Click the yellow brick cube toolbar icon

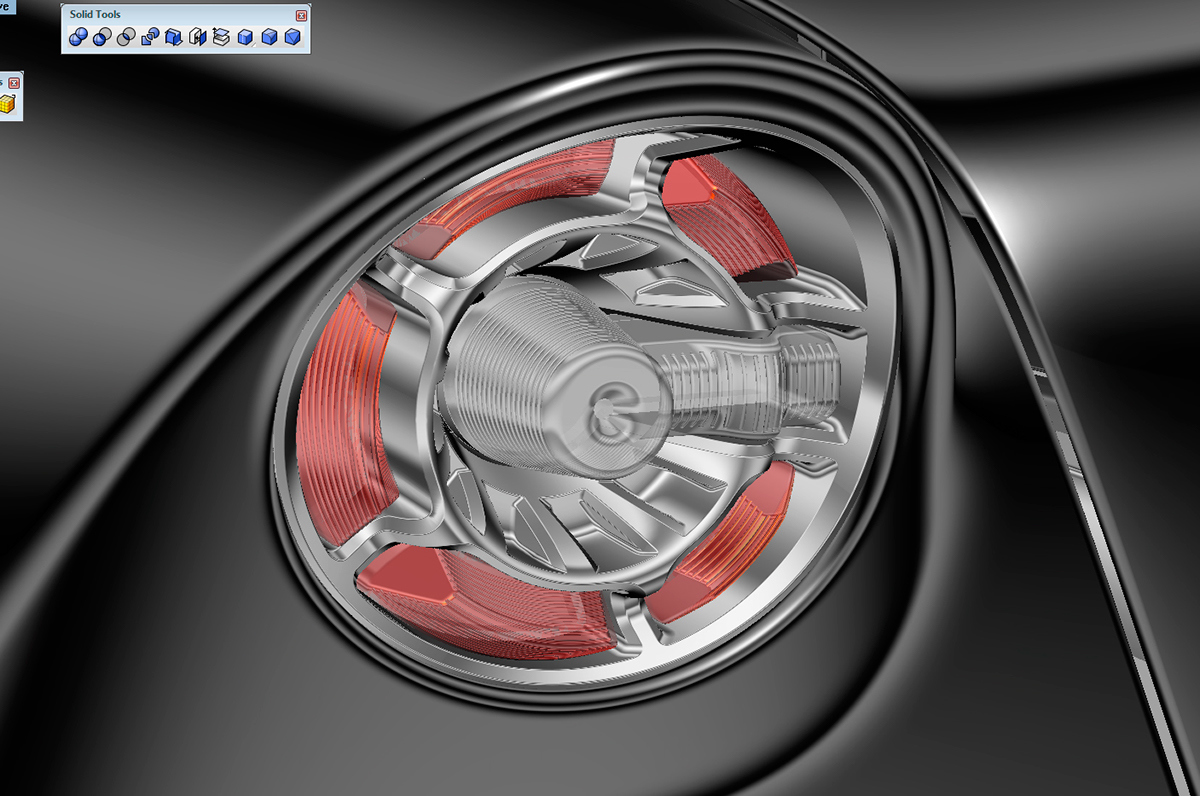pyautogui.click(x=8, y=103)
